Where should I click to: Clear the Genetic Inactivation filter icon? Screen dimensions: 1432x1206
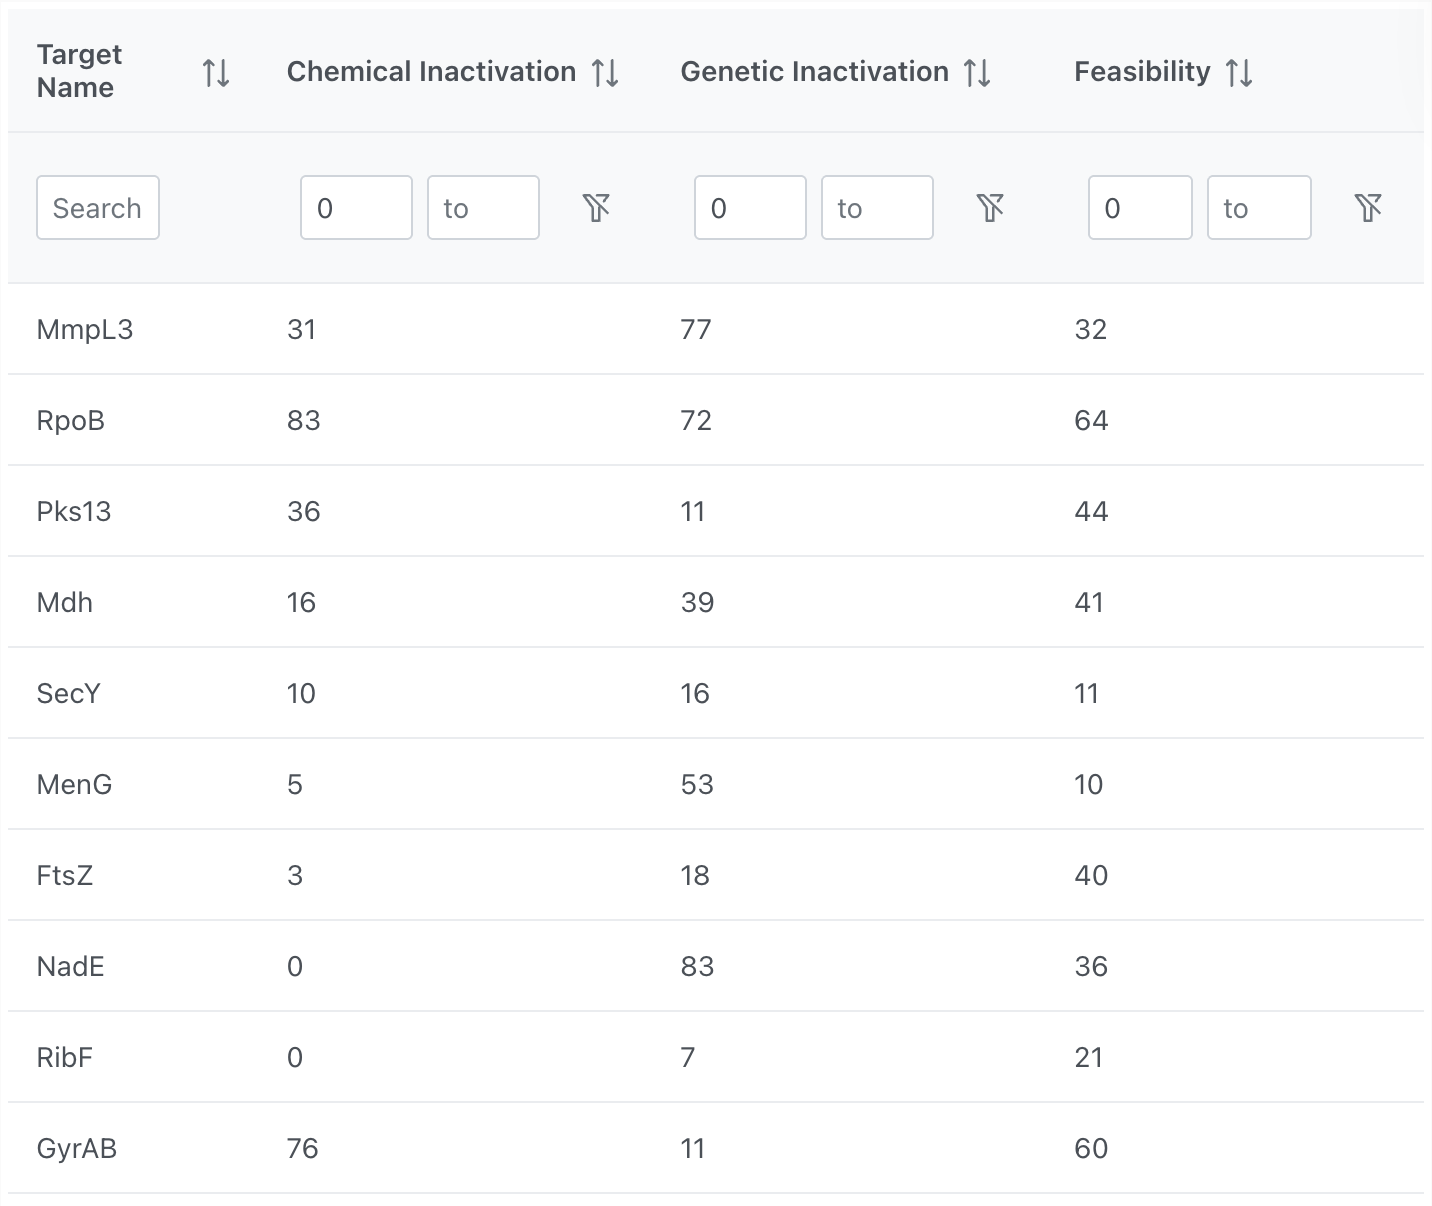point(990,208)
